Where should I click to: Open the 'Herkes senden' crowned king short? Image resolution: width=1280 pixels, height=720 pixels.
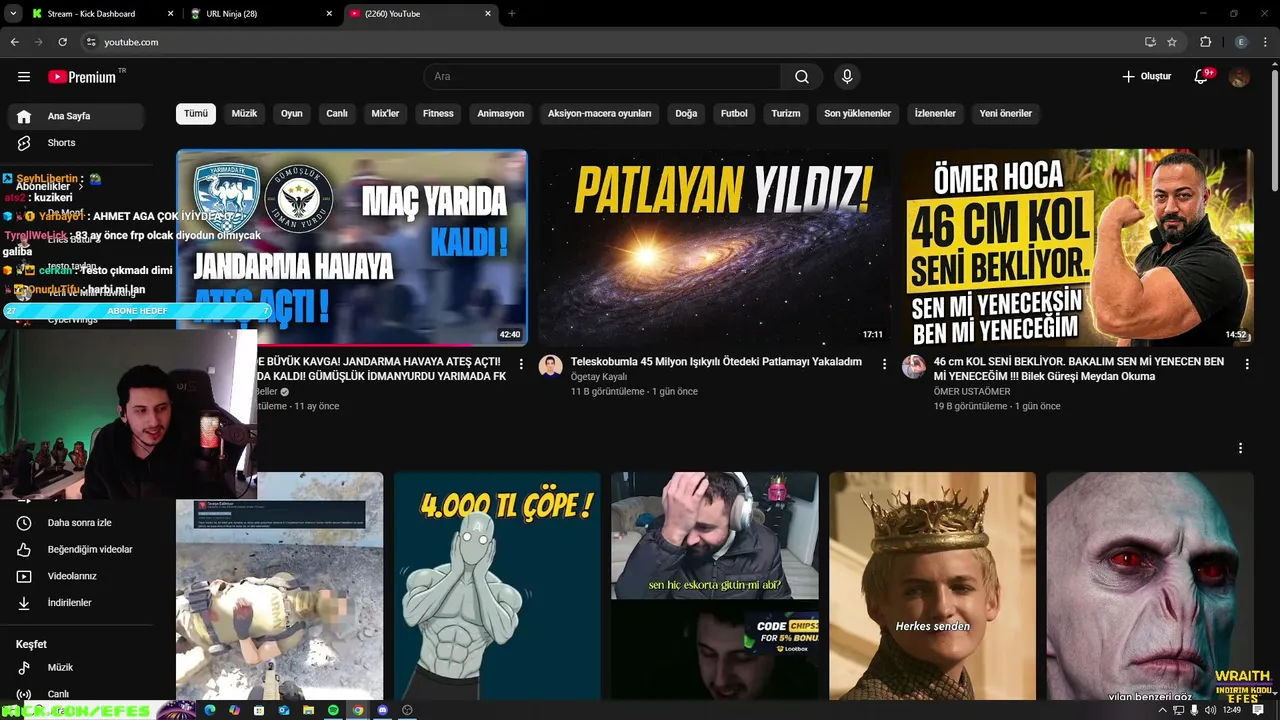933,586
